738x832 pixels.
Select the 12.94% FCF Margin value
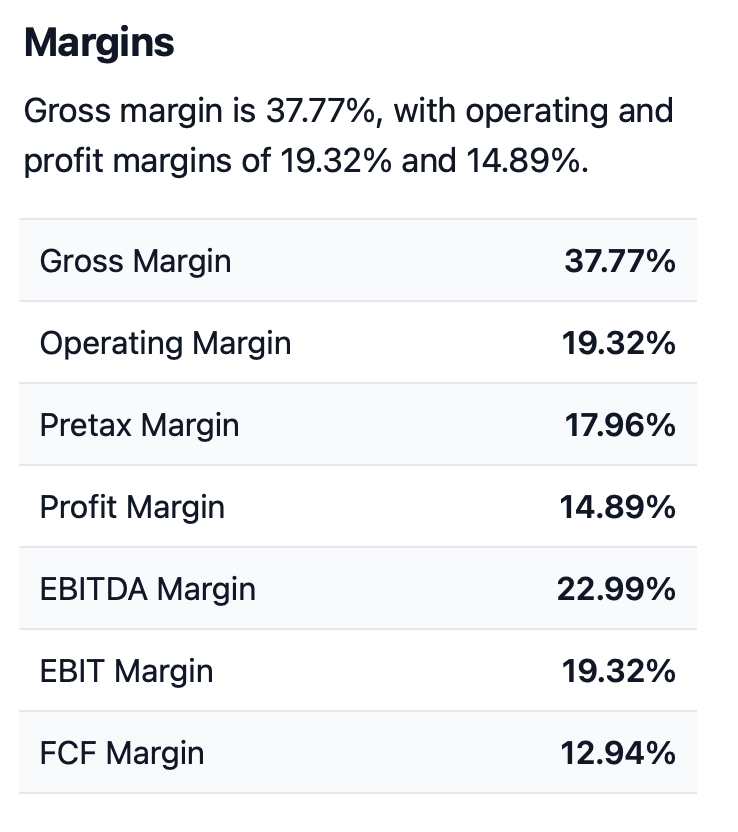click(618, 753)
